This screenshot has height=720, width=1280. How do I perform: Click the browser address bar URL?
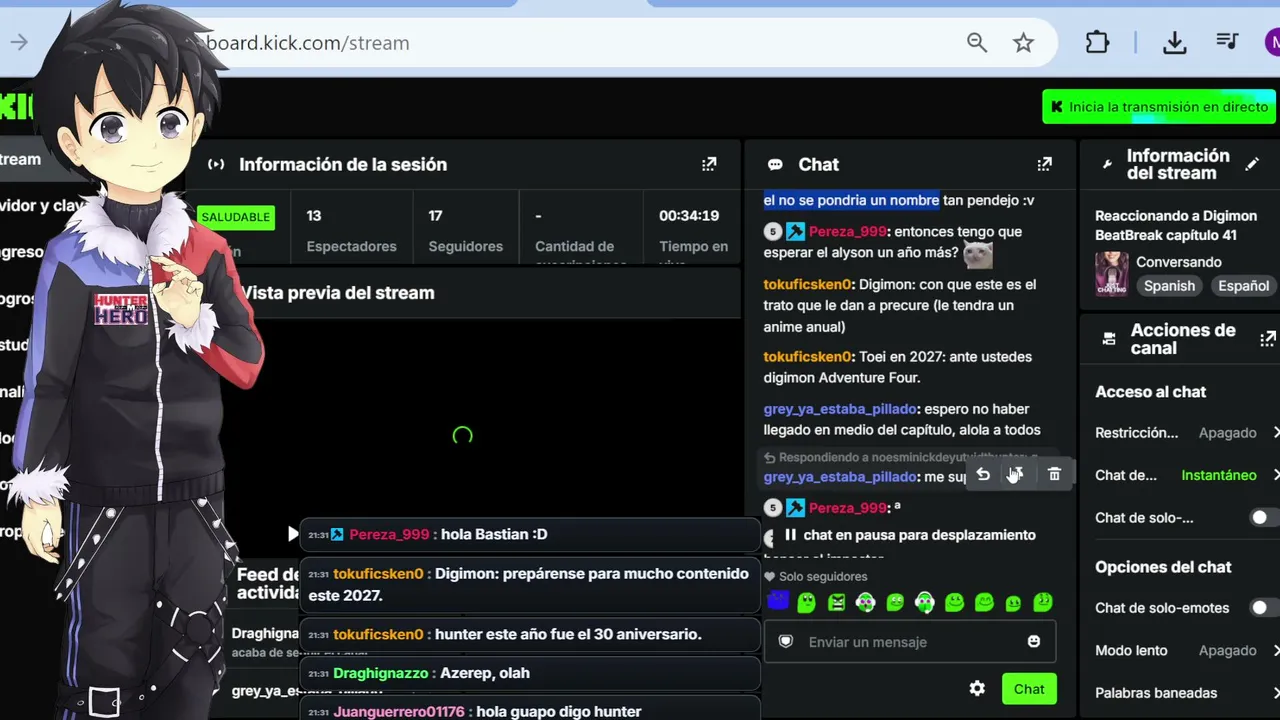(308, 43)
